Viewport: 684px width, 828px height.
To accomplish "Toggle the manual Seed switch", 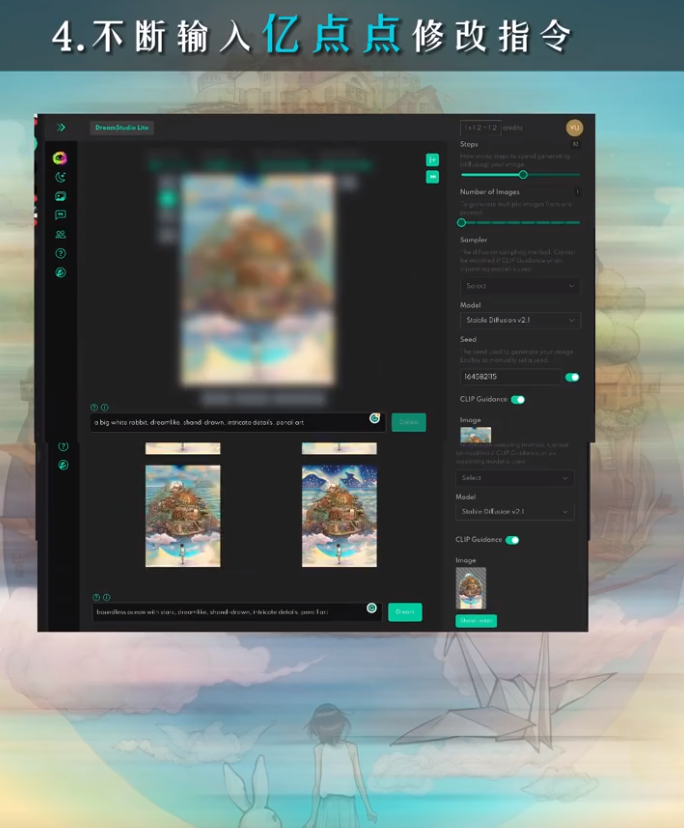I will (572, 377).
